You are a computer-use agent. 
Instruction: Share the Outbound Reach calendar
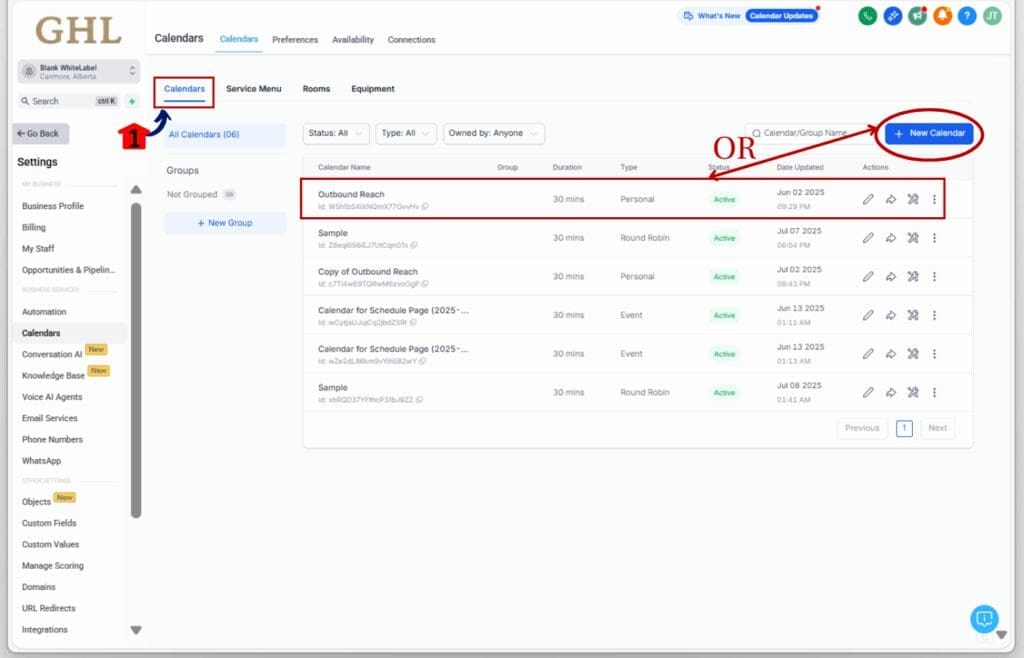tap(891, 199)
